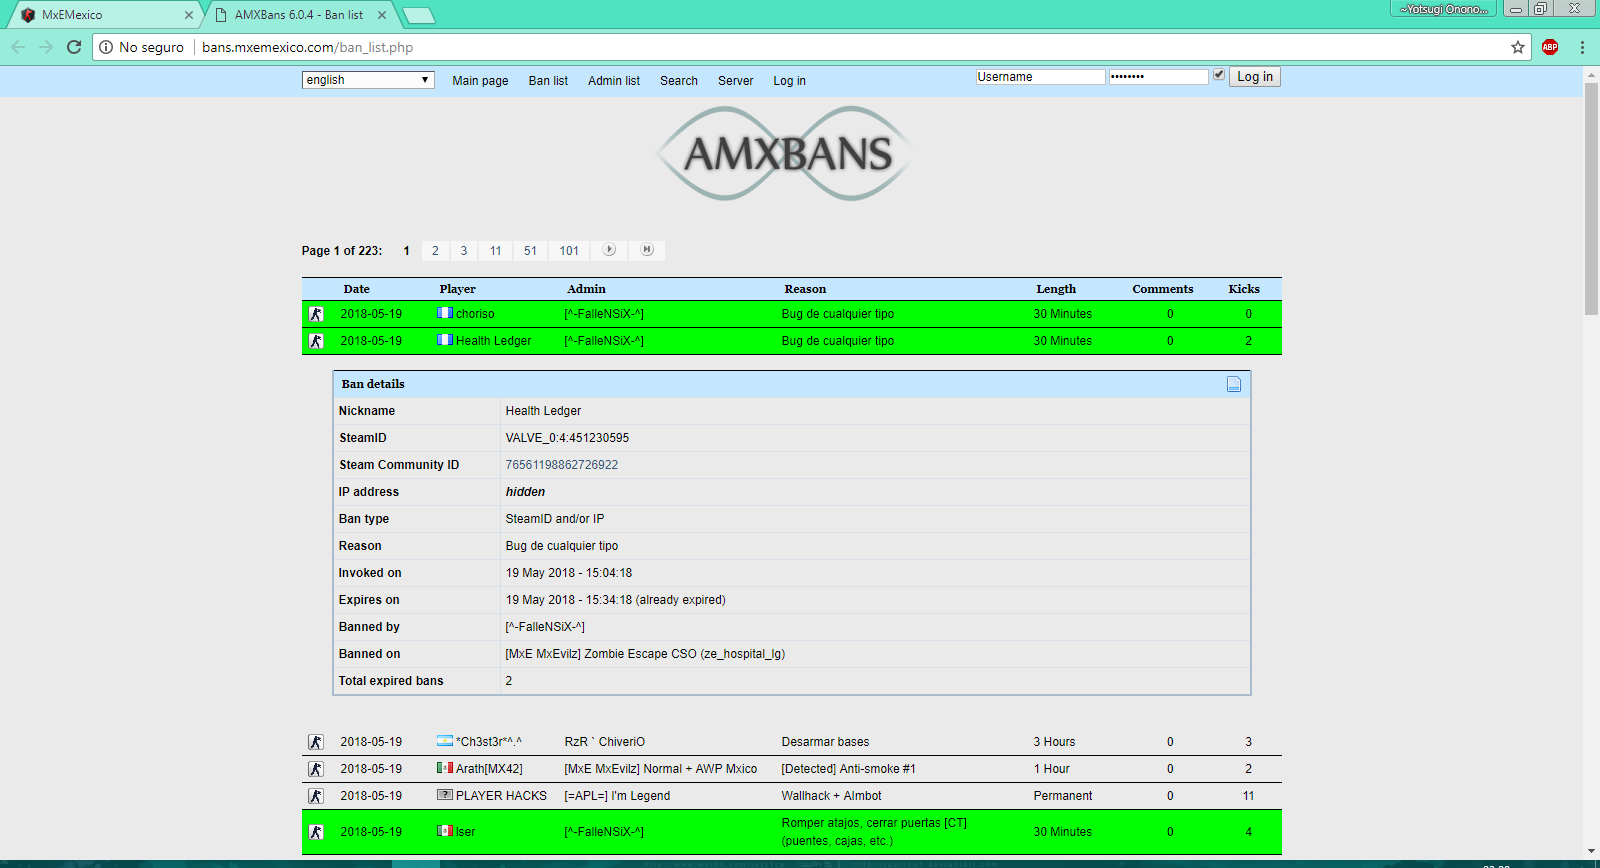The image size is (1600, 868).
Task: Click the flag icon beside Health Ledger
Action: click(445, 340)
